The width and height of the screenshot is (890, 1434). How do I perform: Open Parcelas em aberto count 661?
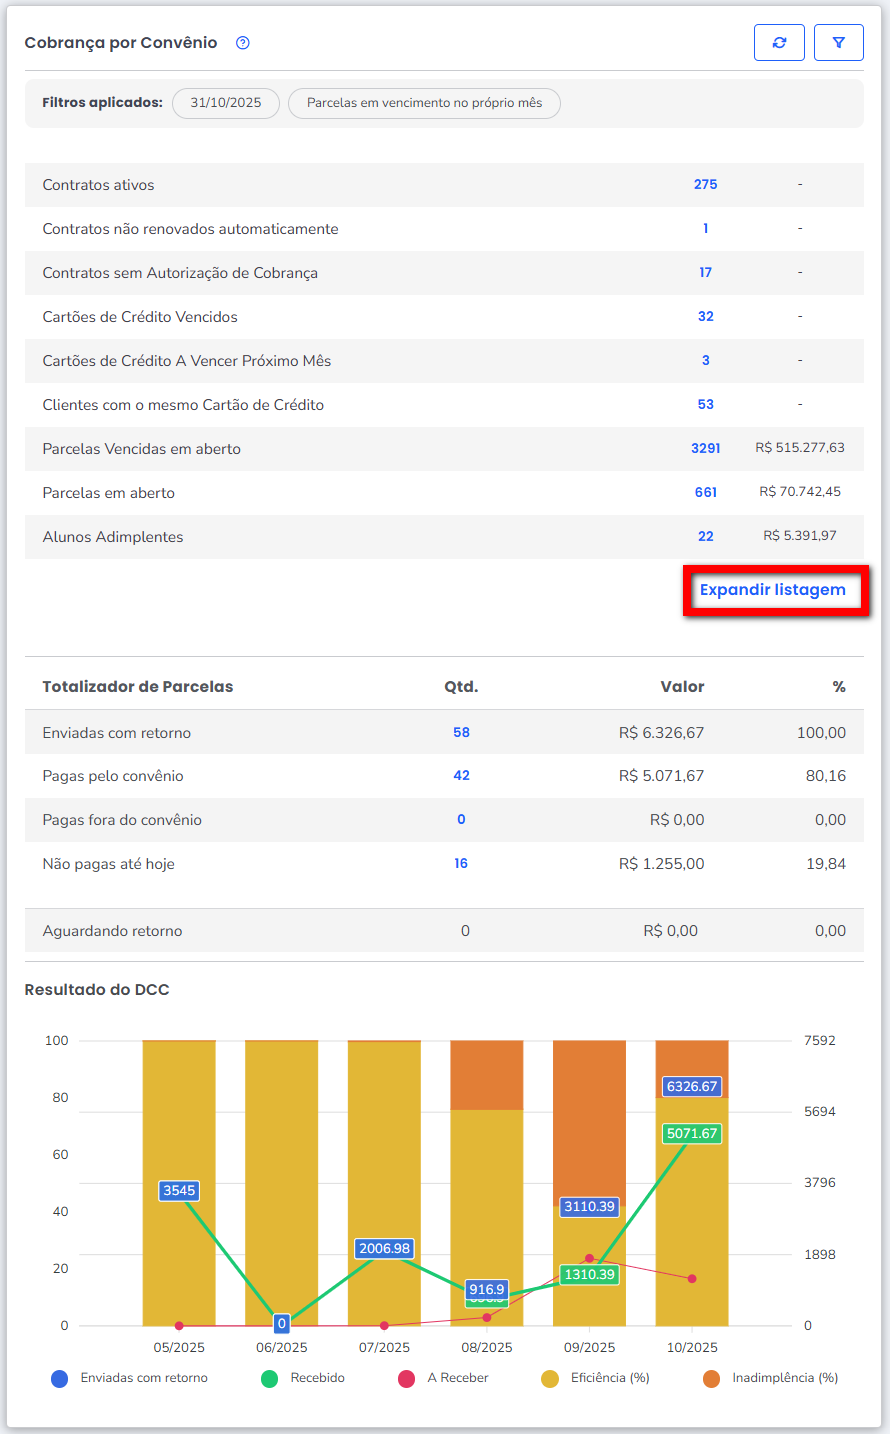tap(705, 493)
